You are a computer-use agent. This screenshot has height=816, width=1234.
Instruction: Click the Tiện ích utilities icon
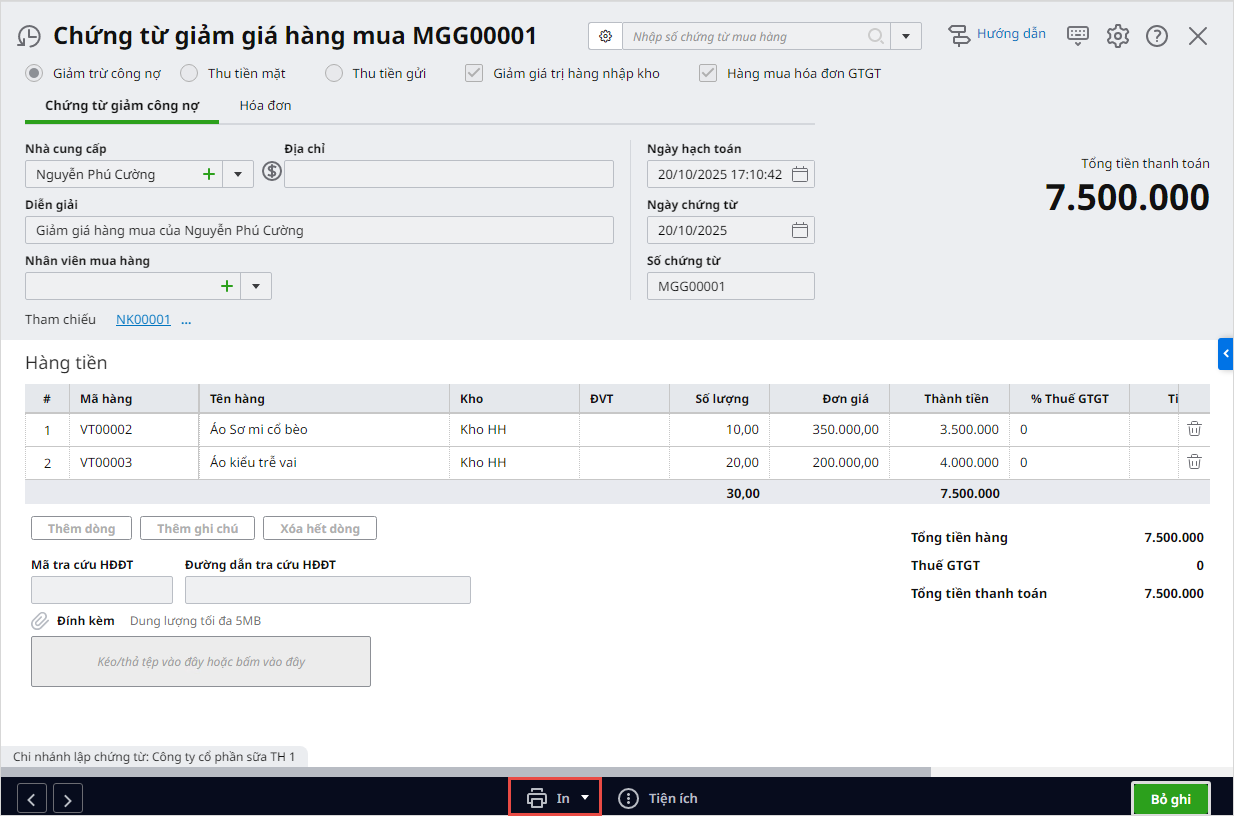point(628,798)
